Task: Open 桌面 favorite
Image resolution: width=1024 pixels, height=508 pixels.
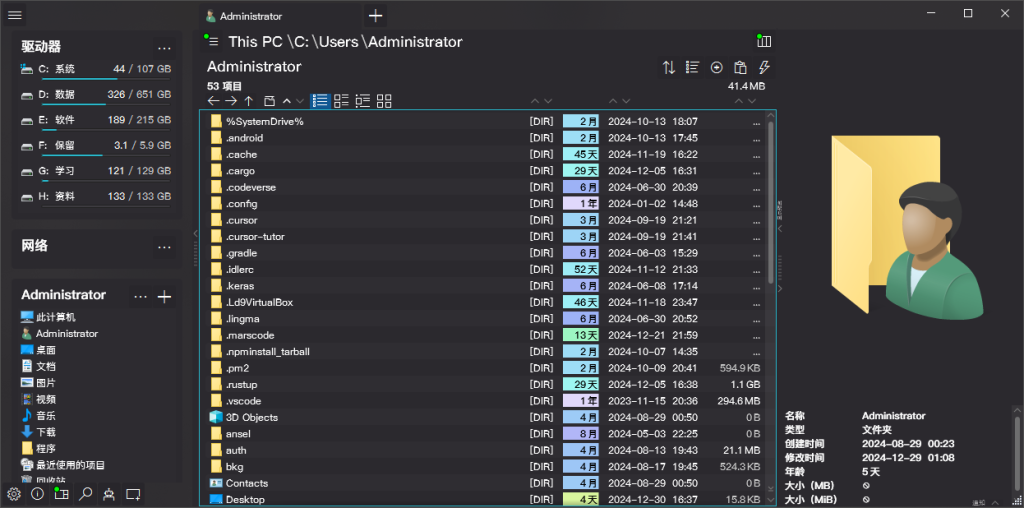Action: 38,350
